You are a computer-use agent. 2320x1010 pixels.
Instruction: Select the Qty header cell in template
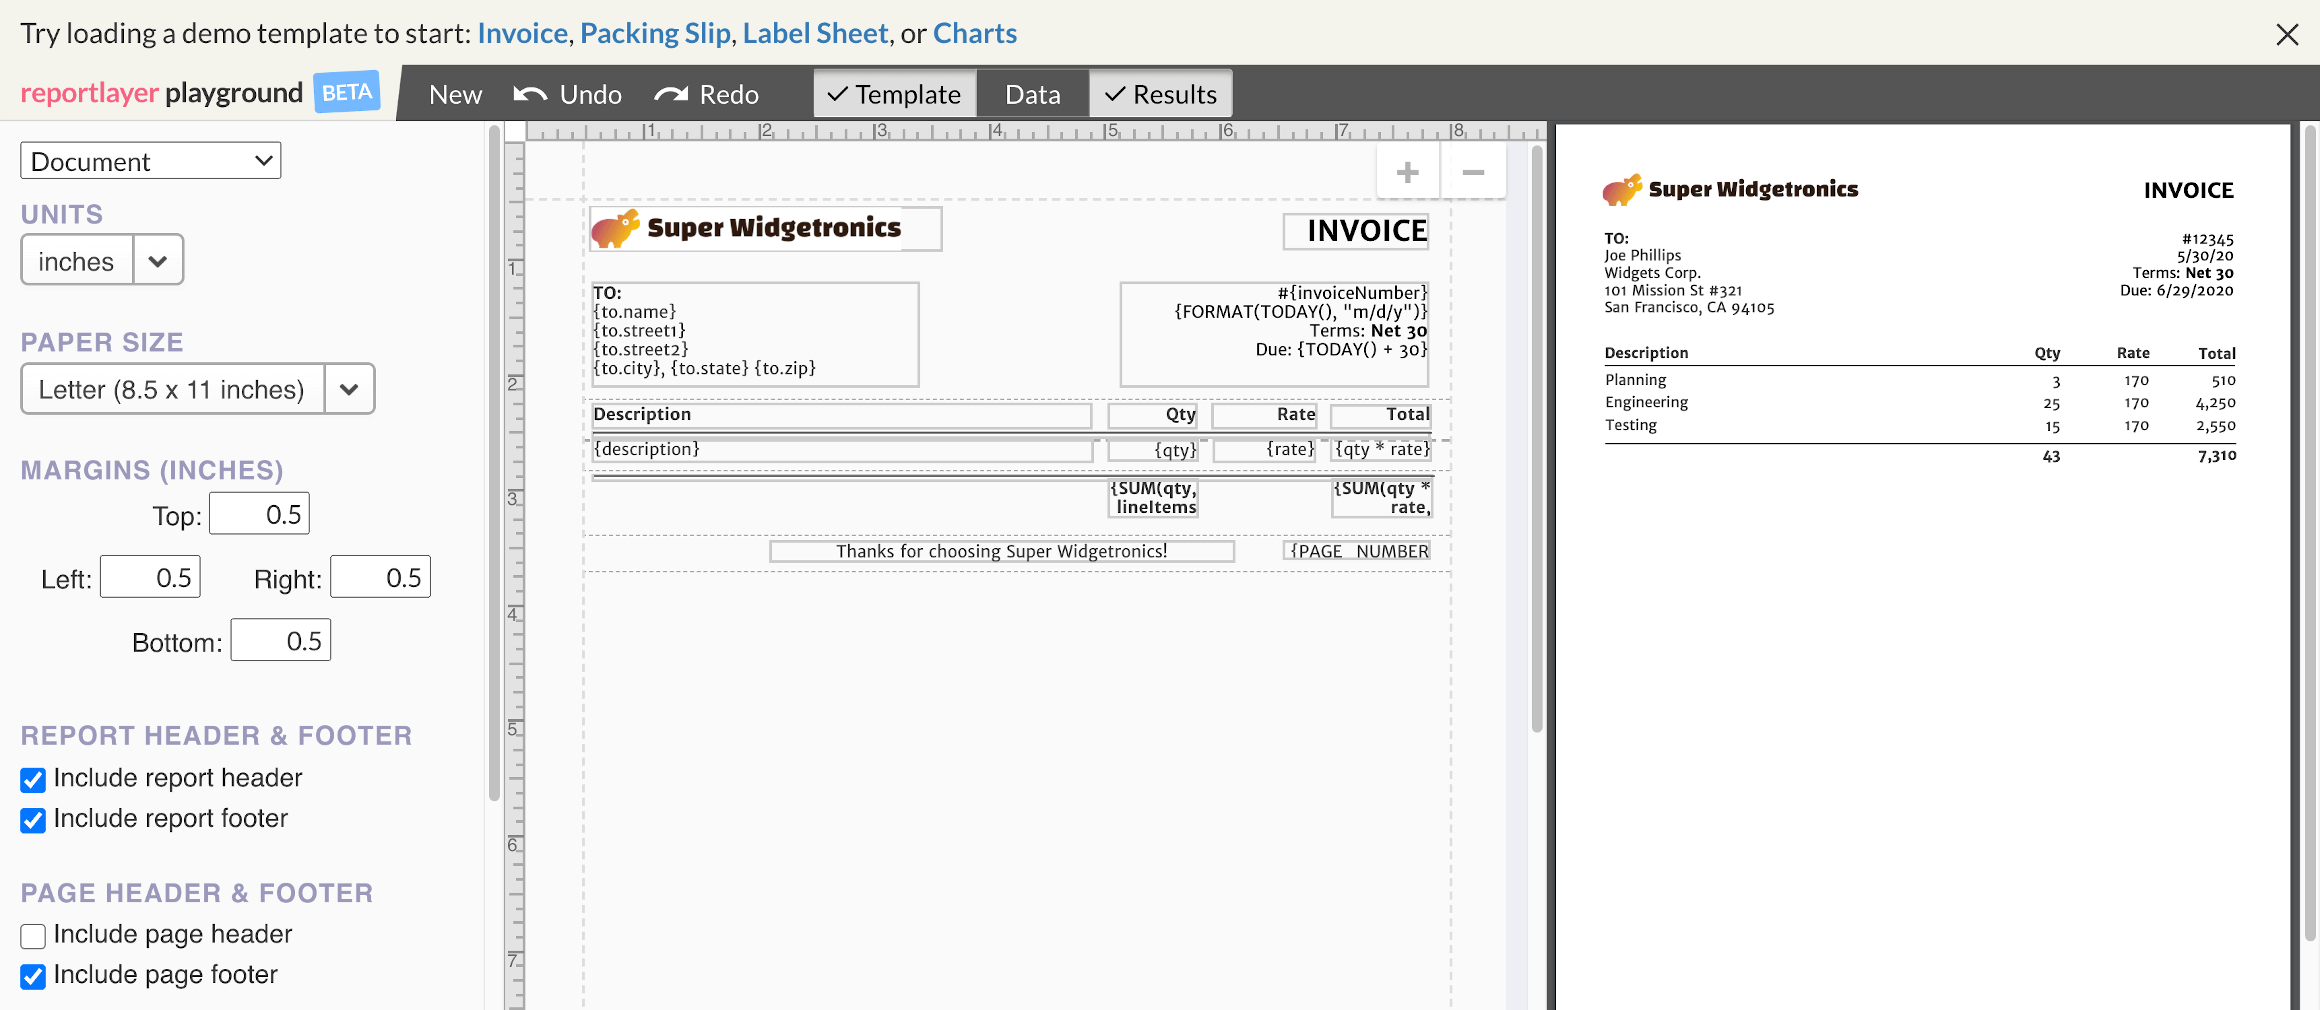pos(1153,415)
